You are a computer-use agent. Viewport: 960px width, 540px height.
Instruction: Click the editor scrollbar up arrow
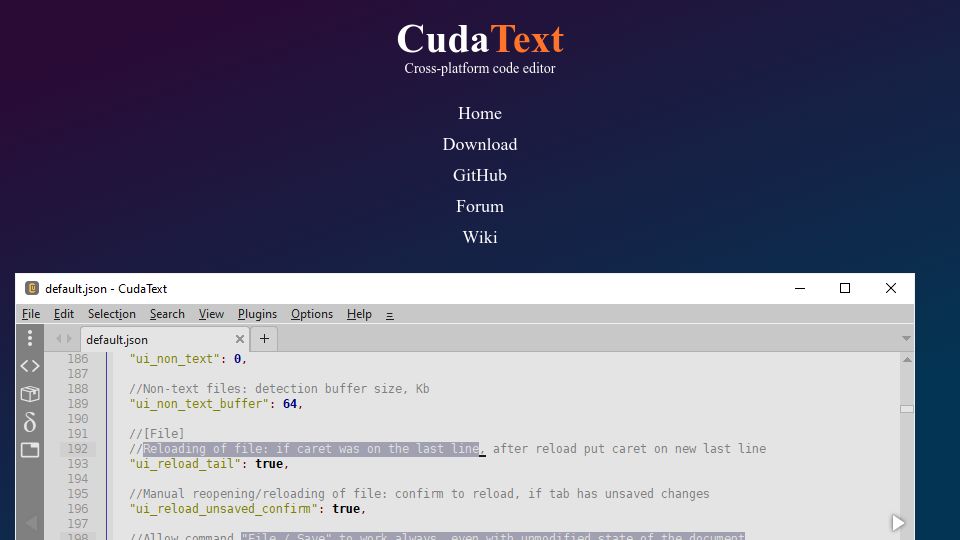click(907, 359)
